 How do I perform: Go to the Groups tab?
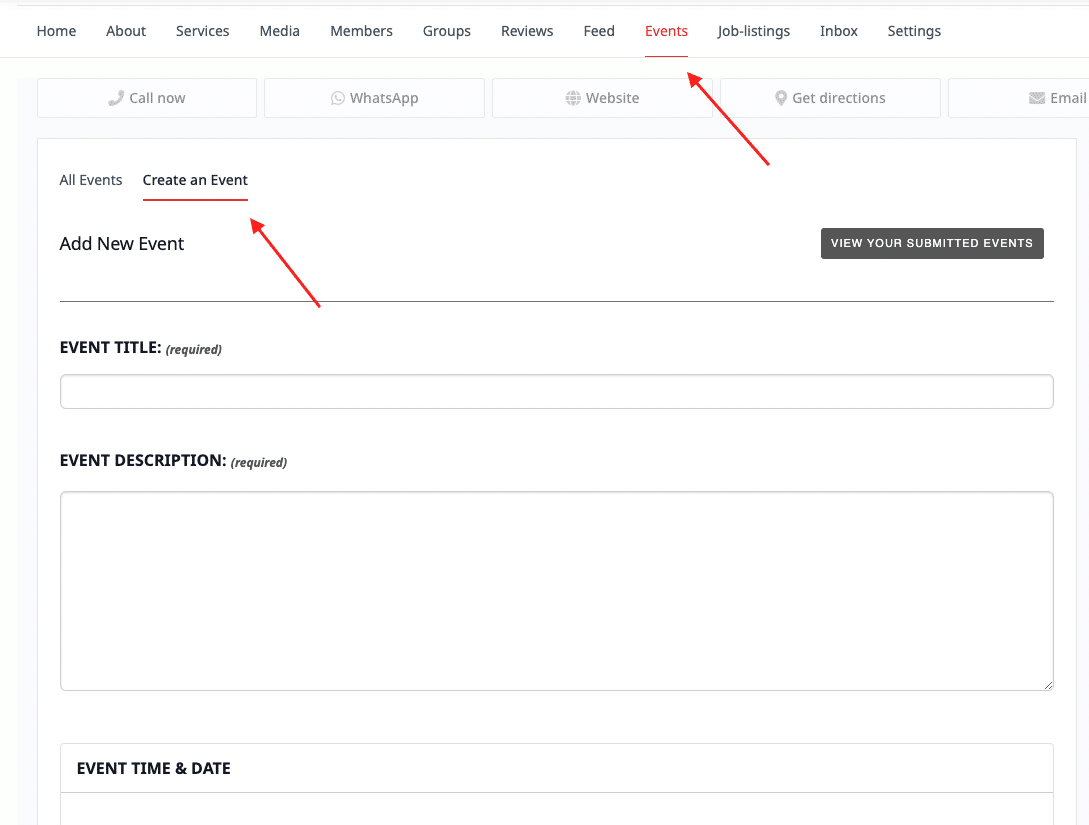click(447, 31)
